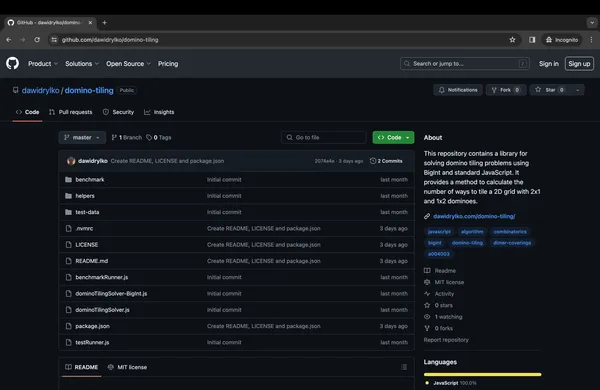View 0 Tags link

point(159,137)
